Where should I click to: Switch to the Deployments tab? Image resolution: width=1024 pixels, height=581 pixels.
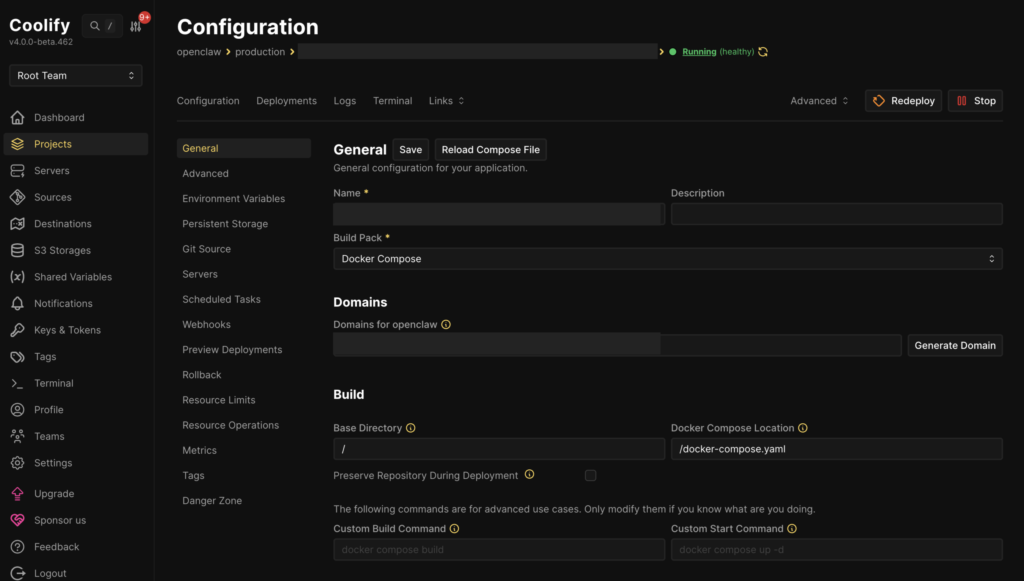pyautogui.click(x=286, y=100)
